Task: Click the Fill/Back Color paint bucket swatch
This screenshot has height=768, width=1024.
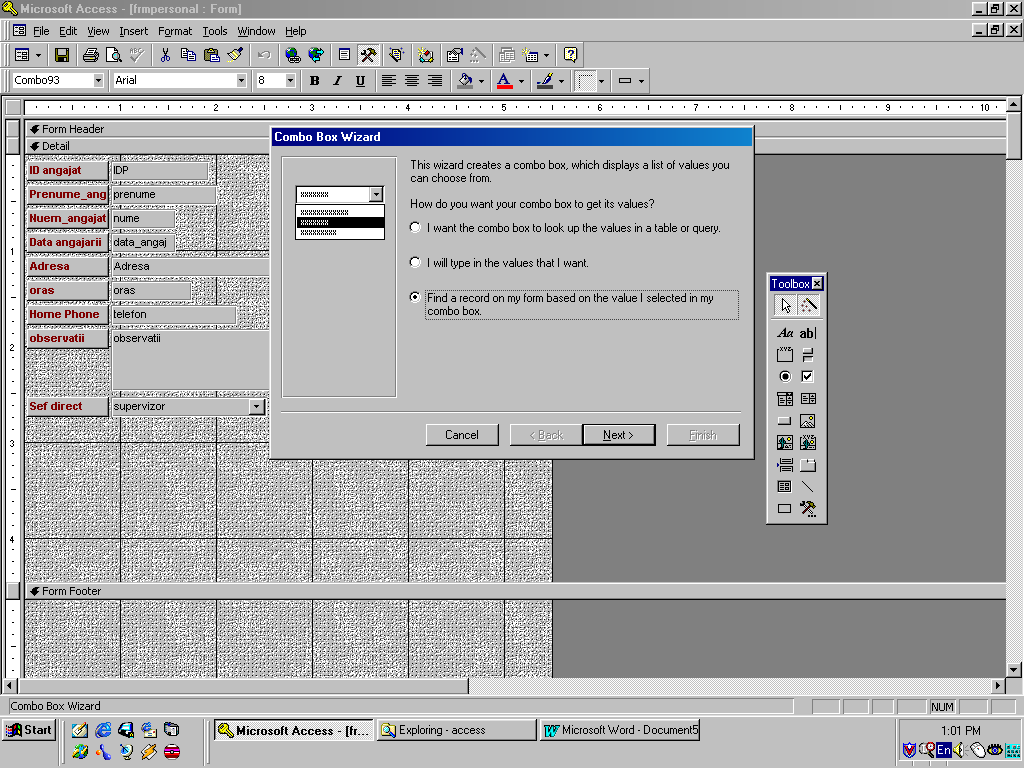Action: pos(465,81)
